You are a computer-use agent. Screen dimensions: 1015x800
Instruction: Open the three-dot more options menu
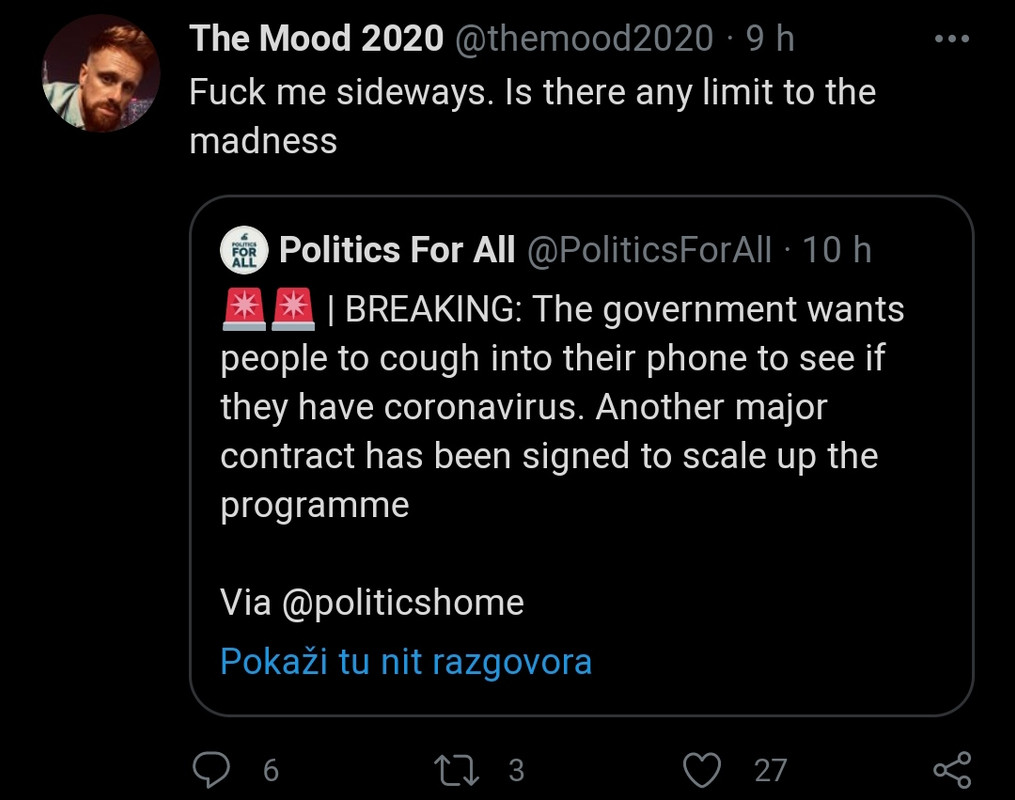point(952,39)
